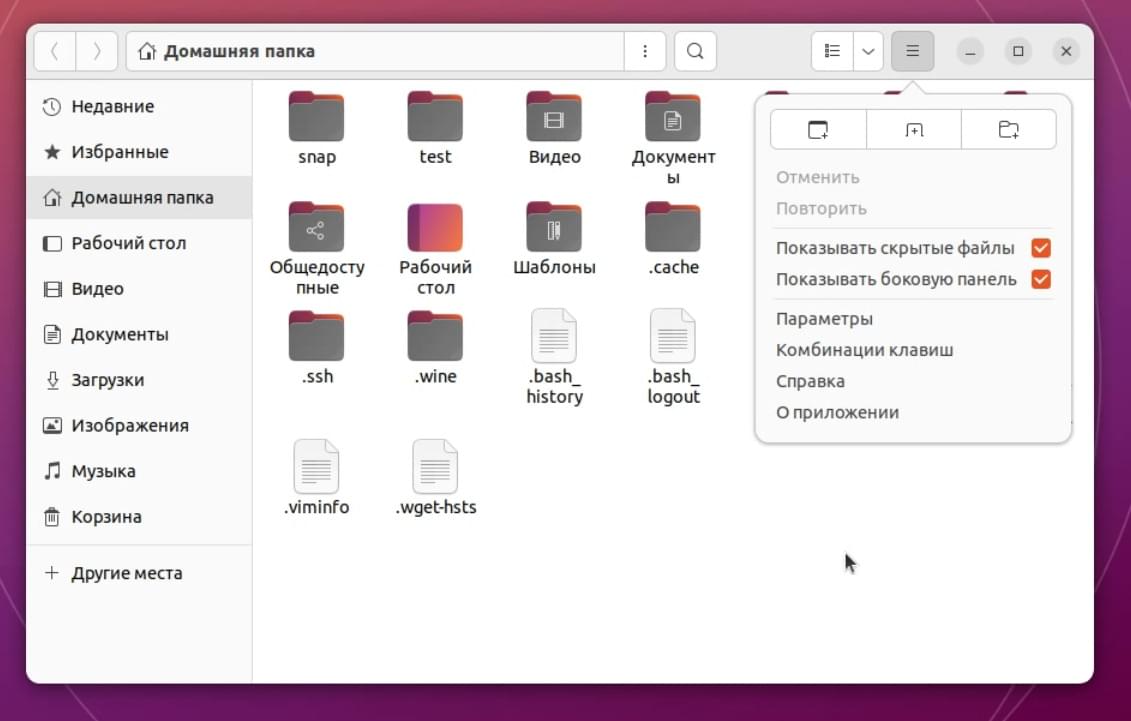Select Домашняя папка in the sidebar

pos(139,198)
